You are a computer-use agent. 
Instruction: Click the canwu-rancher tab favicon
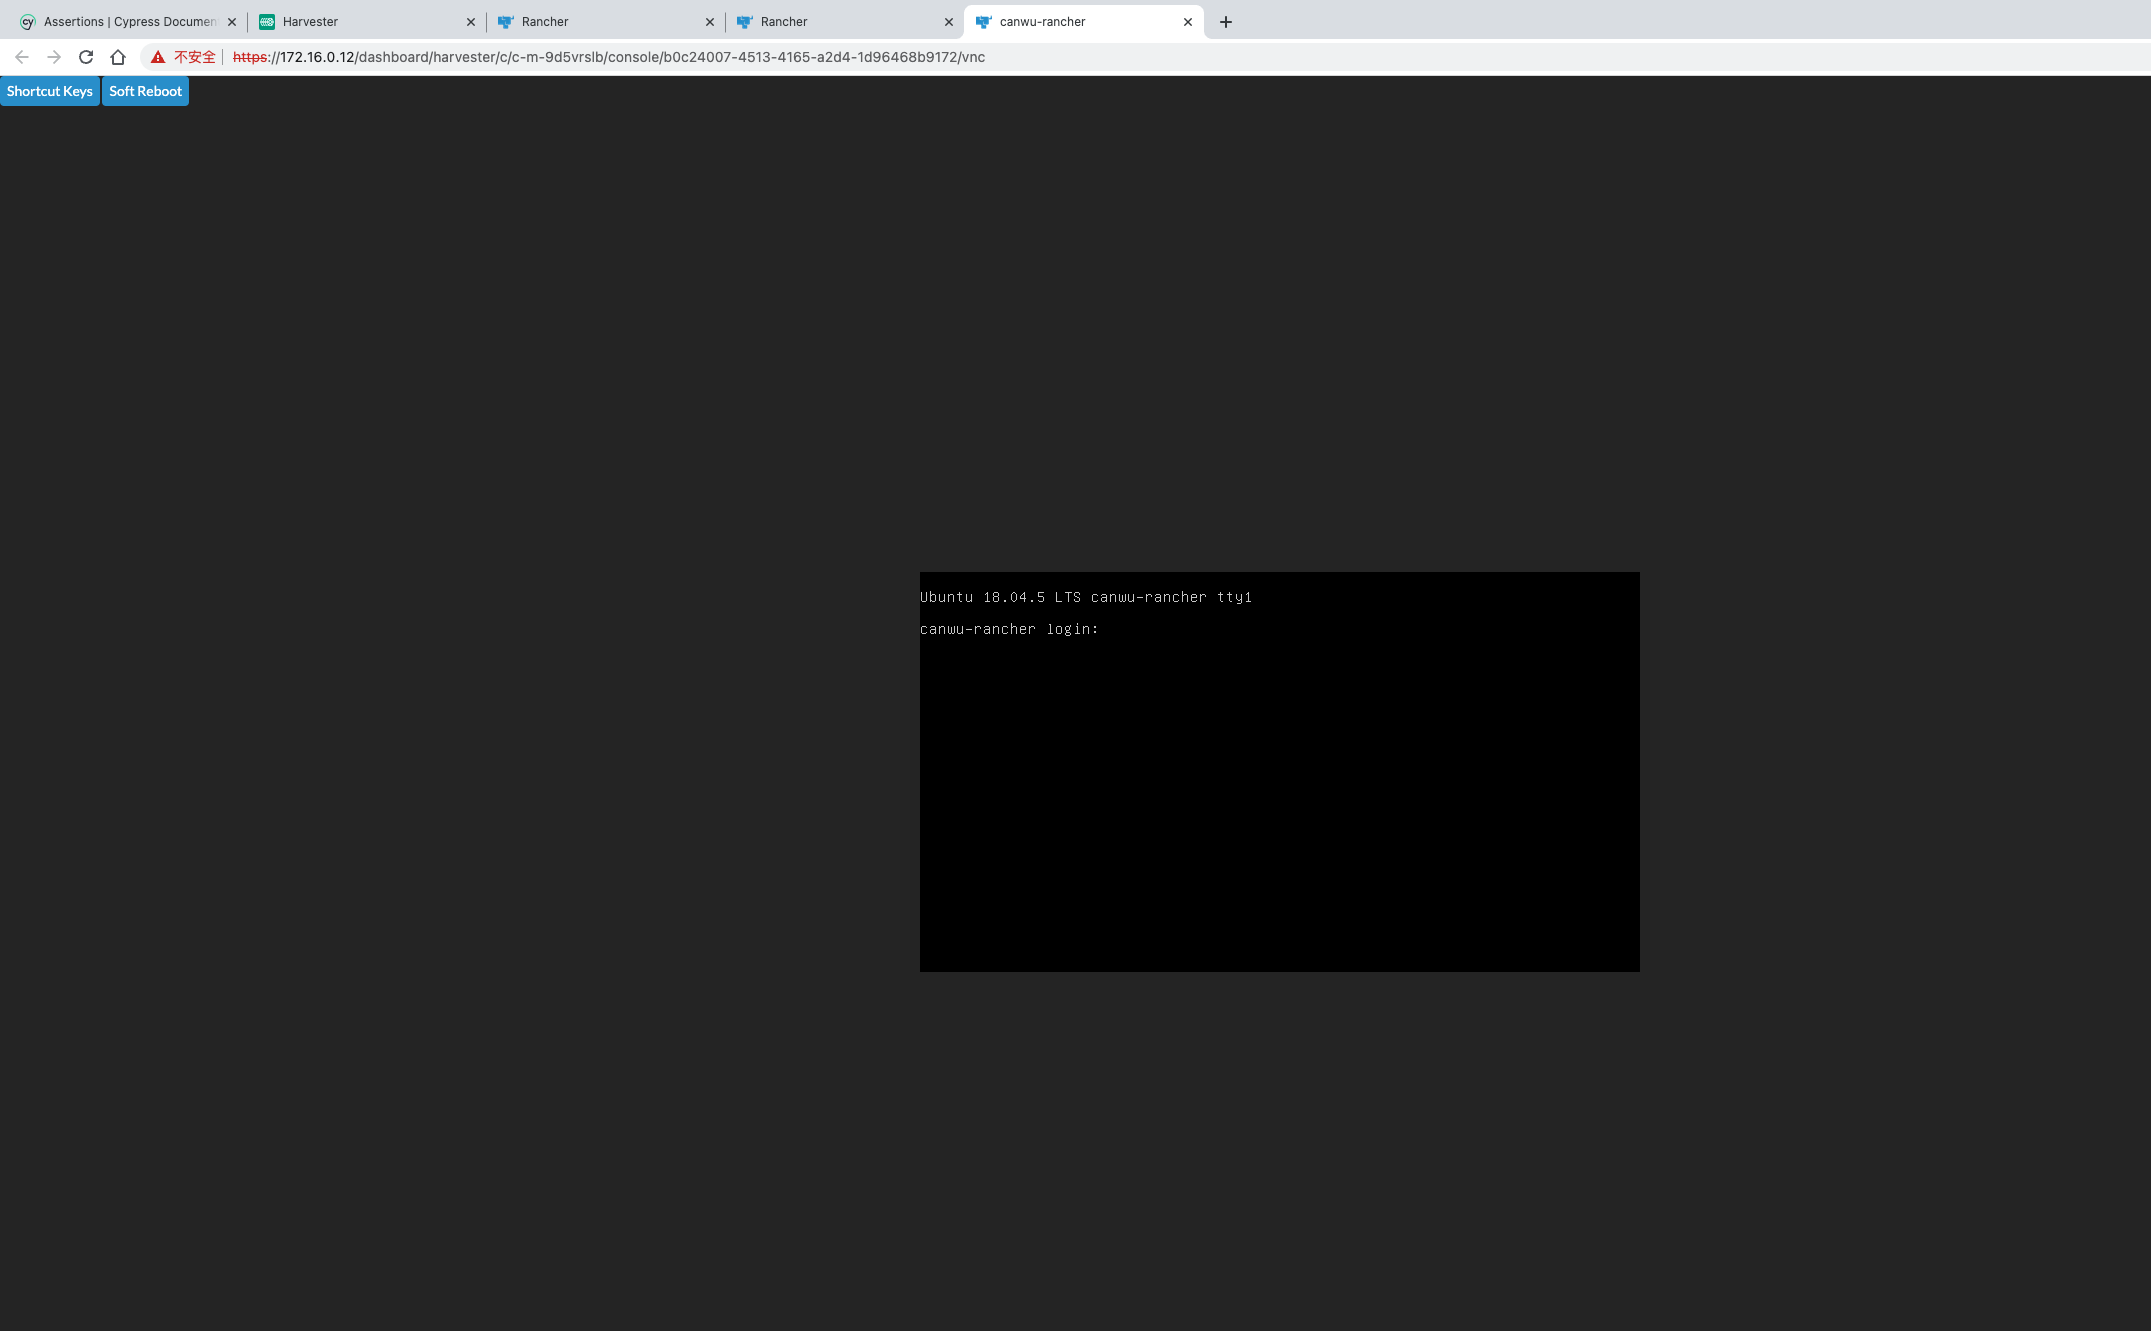click(x=984, y=21)
